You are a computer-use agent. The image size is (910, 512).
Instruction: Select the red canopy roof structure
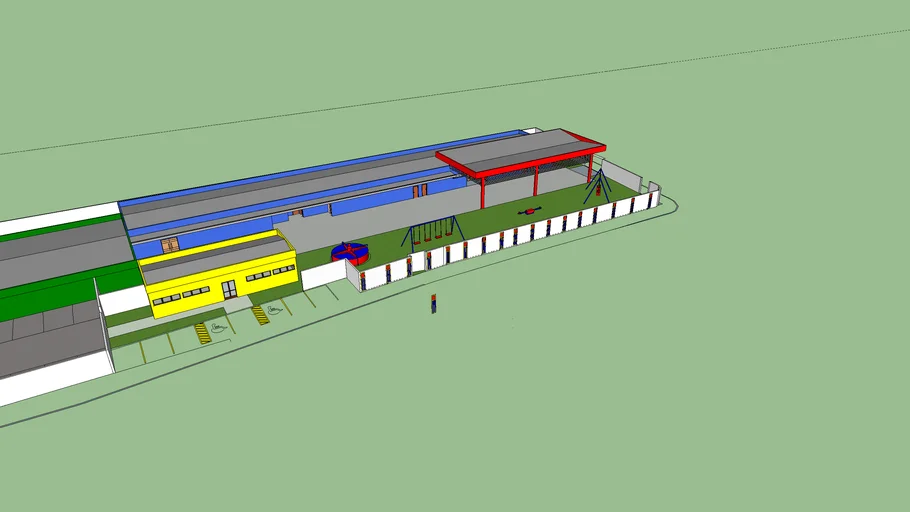520,152
